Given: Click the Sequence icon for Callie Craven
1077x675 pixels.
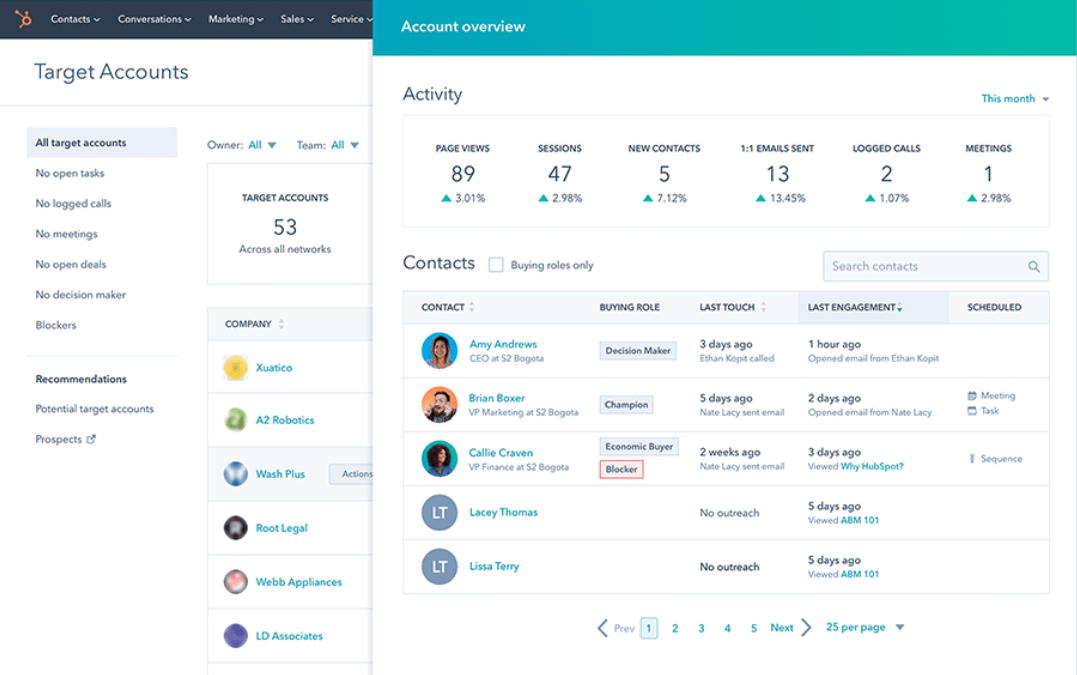Looking at the screenshot, I should [973, 458].
